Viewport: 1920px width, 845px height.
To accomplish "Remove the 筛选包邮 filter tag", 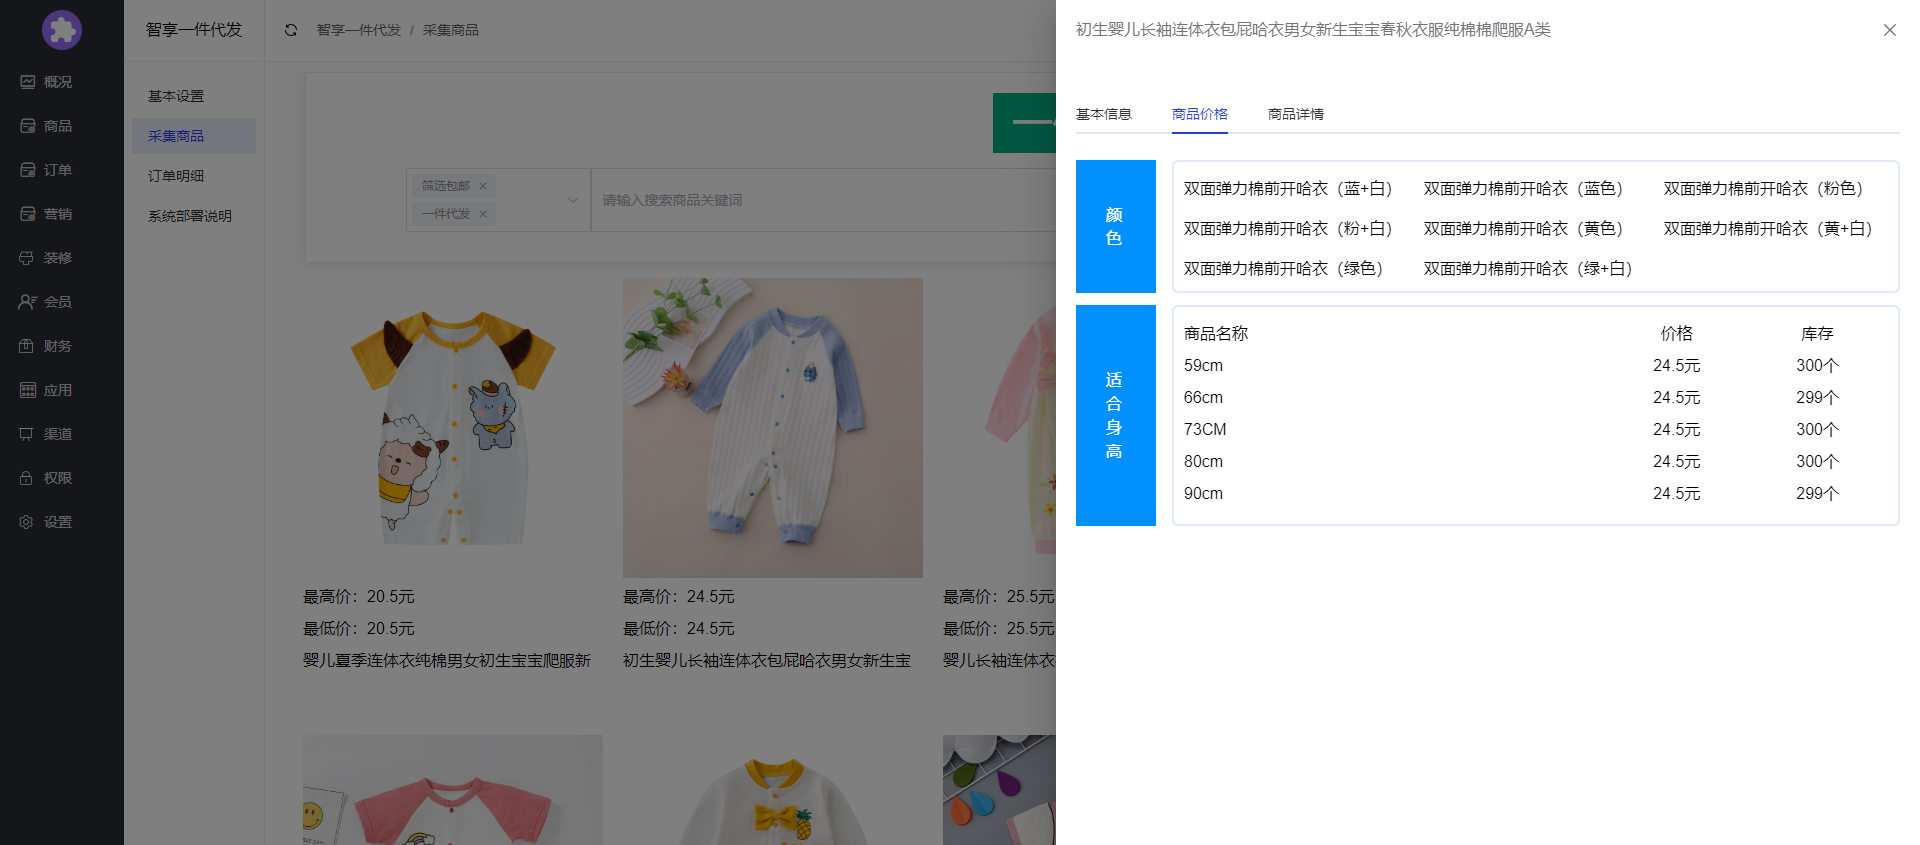I will (483, 186).
